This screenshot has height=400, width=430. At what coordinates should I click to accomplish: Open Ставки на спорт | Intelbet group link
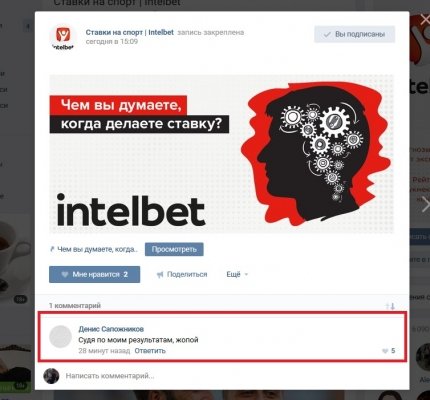(130, 32)
